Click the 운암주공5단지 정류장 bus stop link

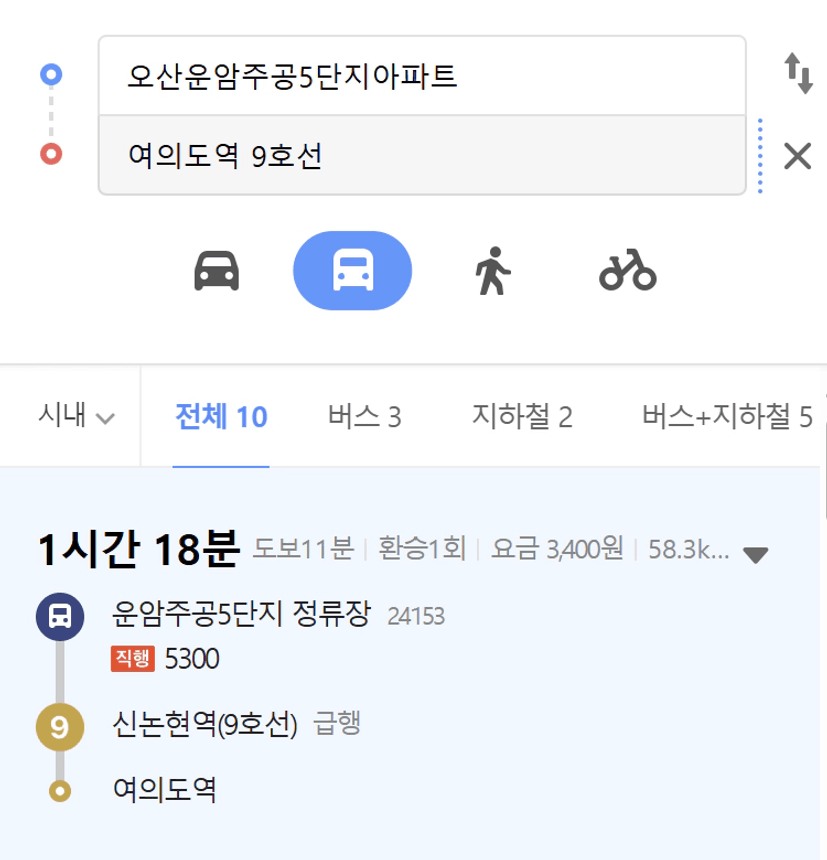coord(242,614)
